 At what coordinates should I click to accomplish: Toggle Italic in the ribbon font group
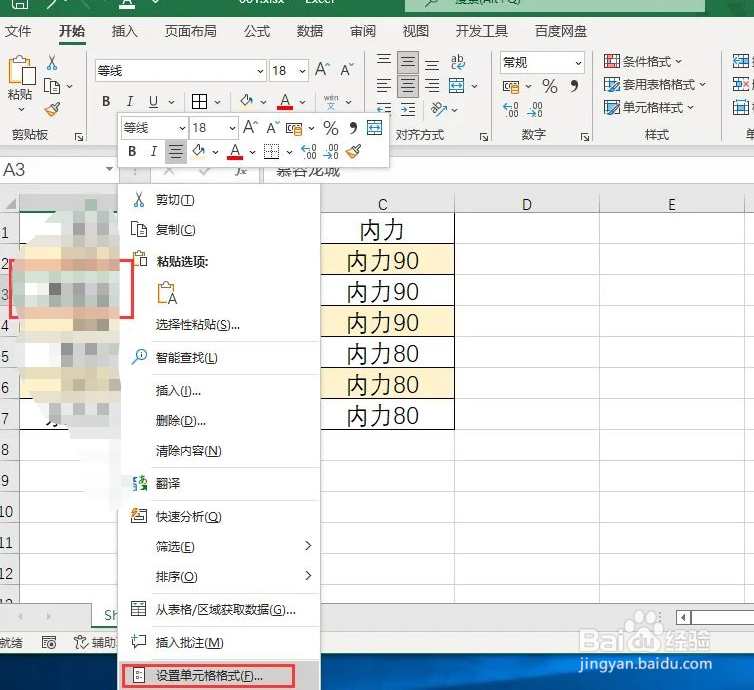point(130,101)
